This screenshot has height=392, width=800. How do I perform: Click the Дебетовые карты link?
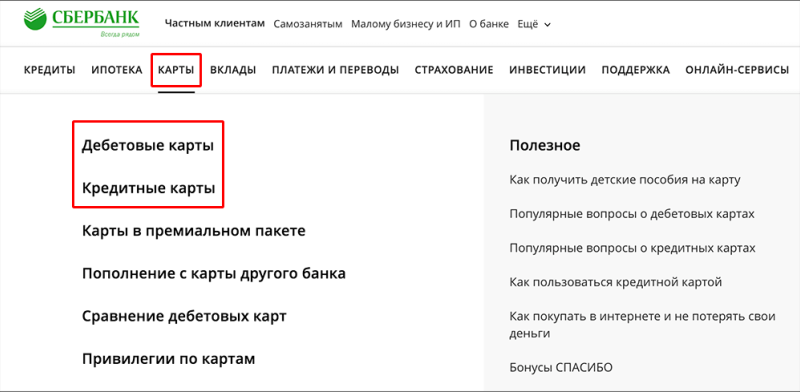tap(148, 146)
